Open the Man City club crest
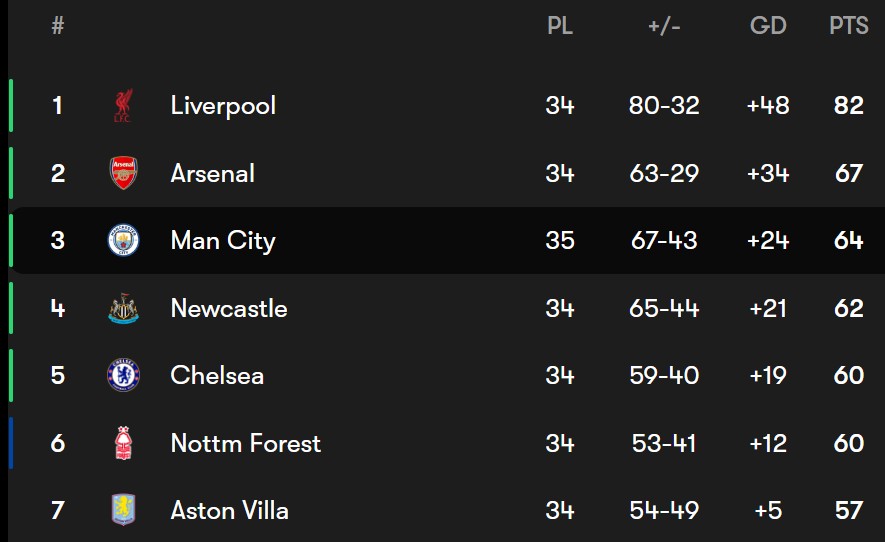Screen dimensions: 885x542 pyautogui.click(x=124, y=240)
